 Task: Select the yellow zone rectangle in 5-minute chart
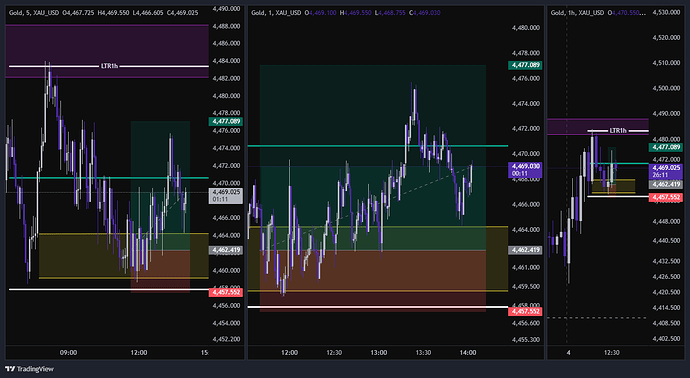[x=124, y=256]
